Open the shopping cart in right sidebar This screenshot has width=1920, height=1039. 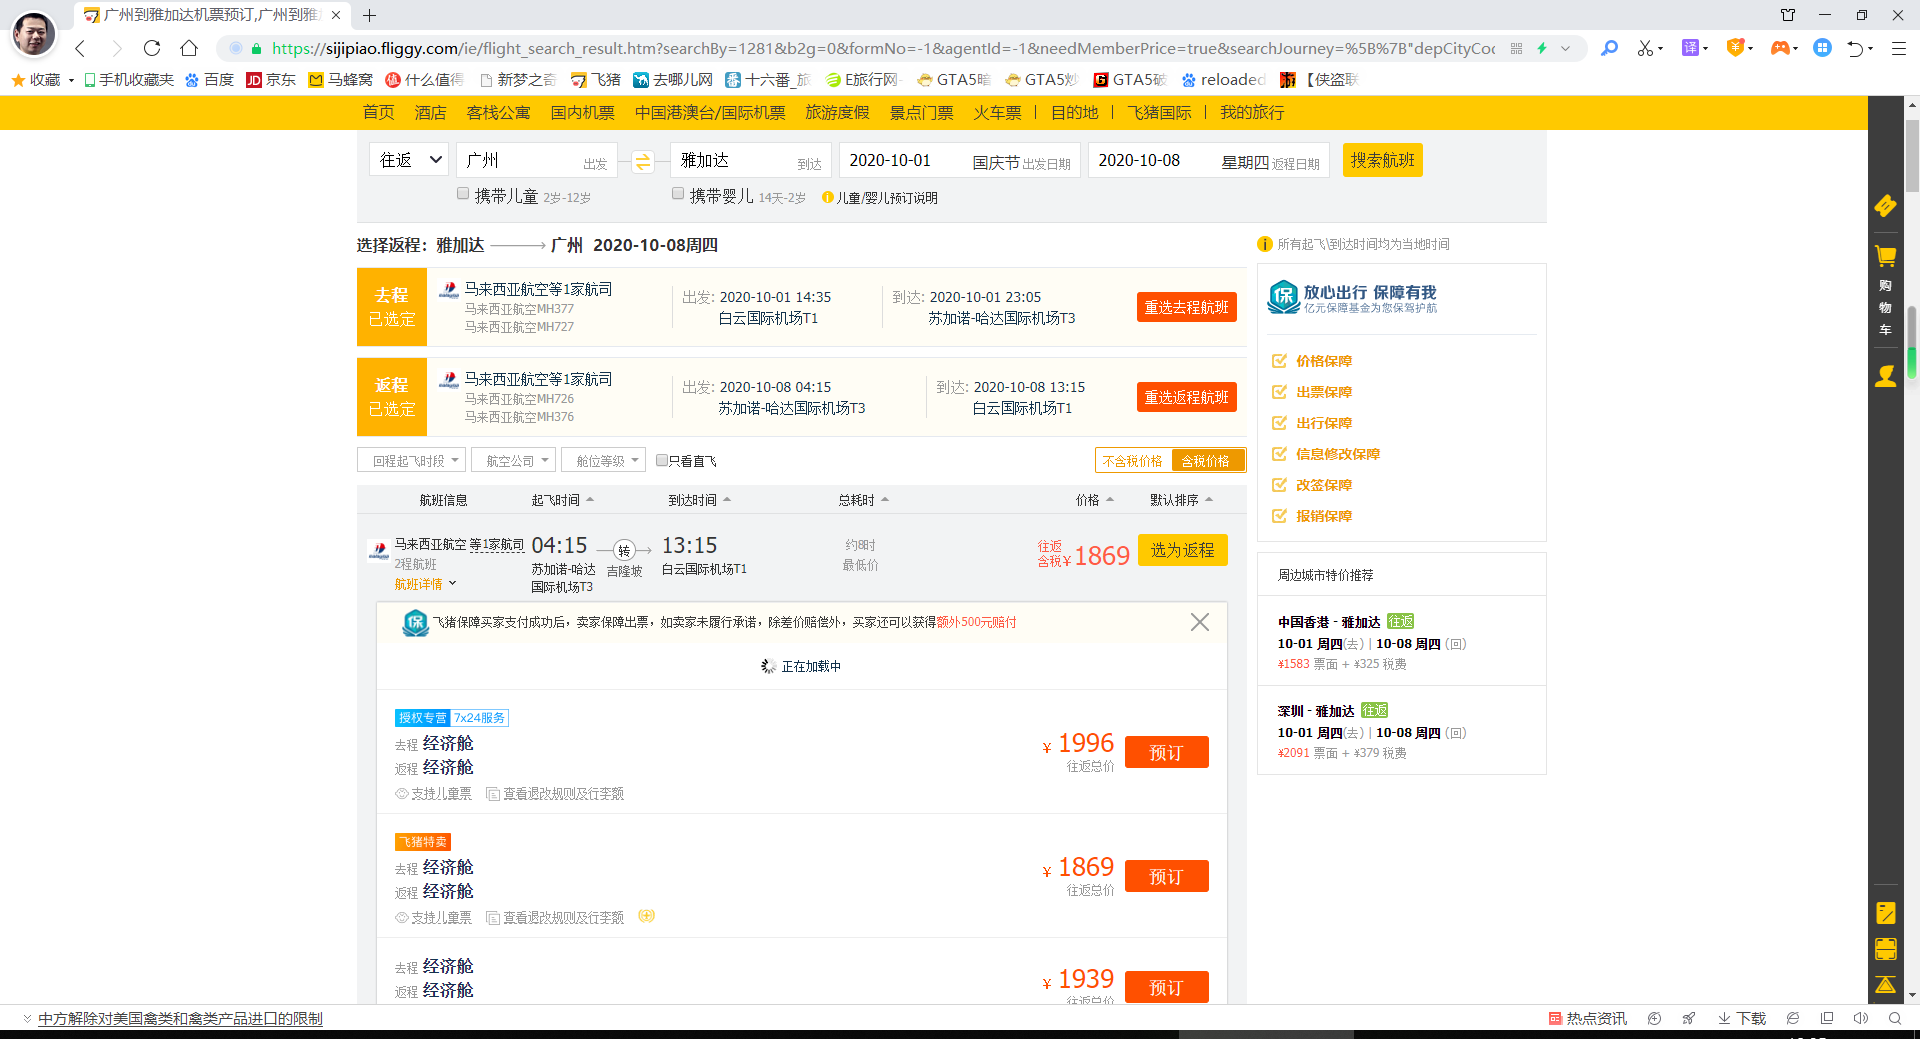(x=1885, y=256)
